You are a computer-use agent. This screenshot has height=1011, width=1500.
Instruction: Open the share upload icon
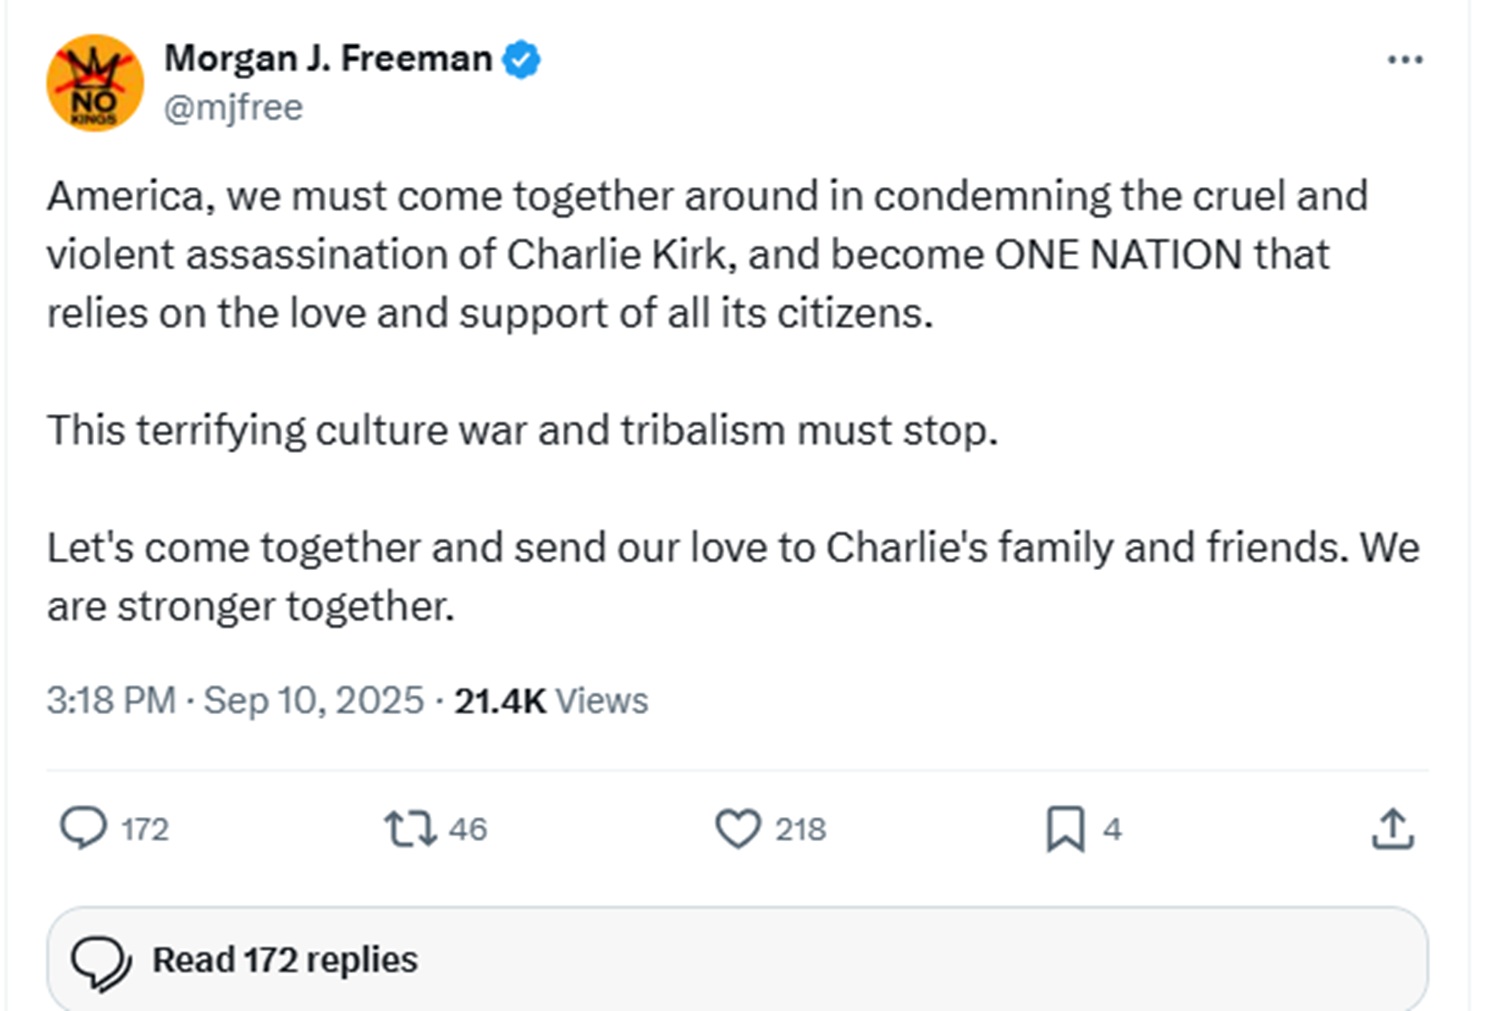pyautogui.click(x=1393, y=829)
